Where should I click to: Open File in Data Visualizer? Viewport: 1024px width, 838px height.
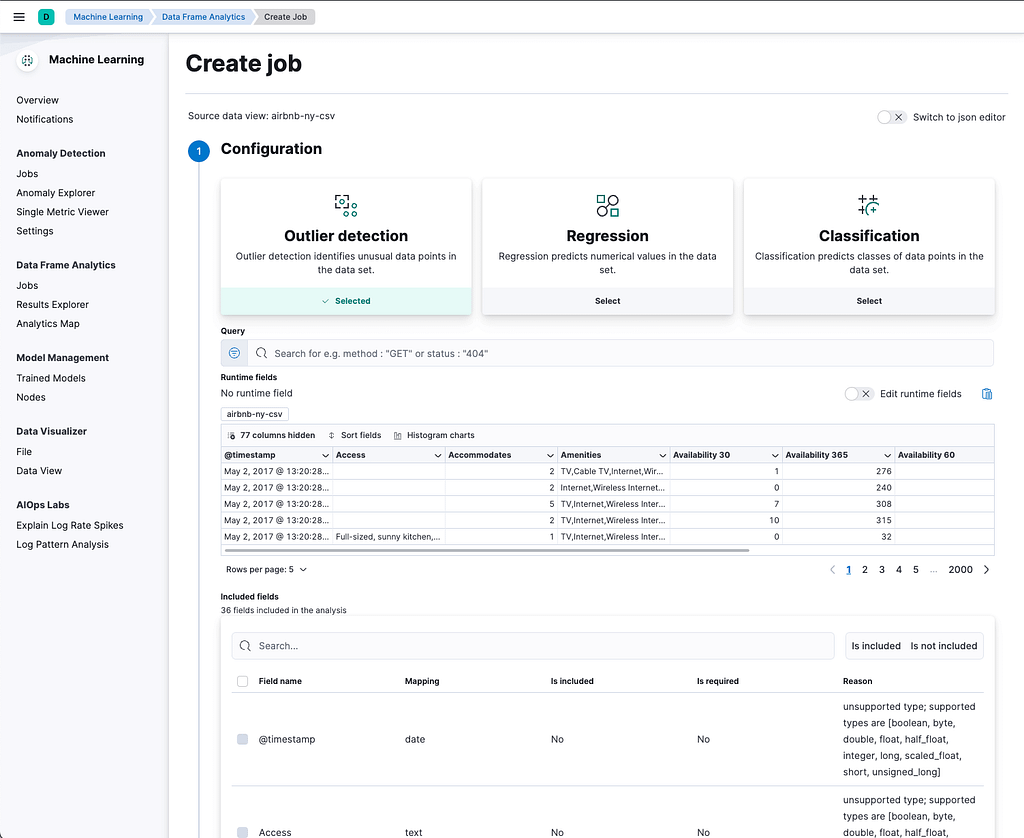[x=24, y=451]
